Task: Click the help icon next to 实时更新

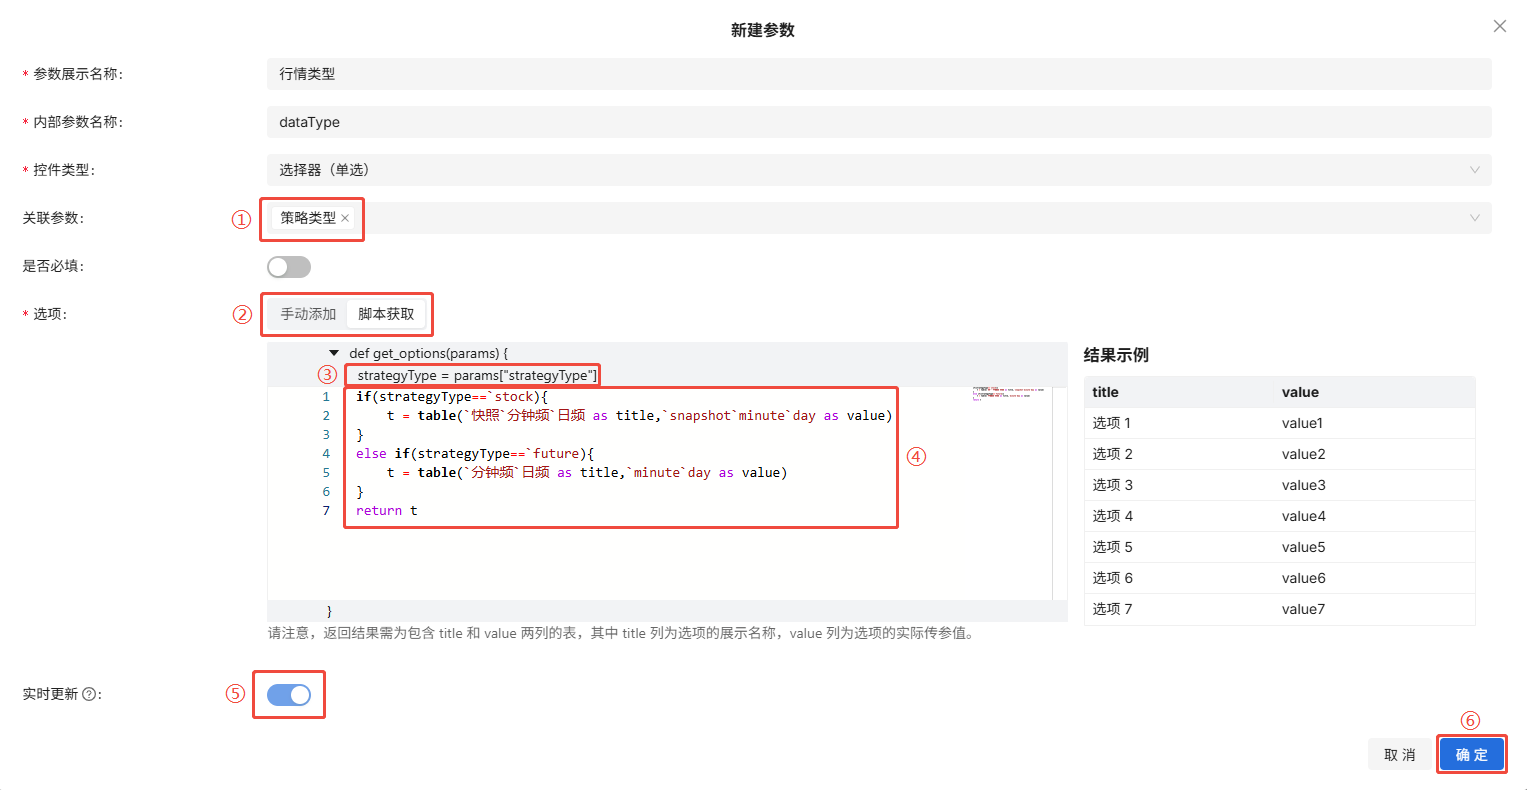Action: point(89,694)
